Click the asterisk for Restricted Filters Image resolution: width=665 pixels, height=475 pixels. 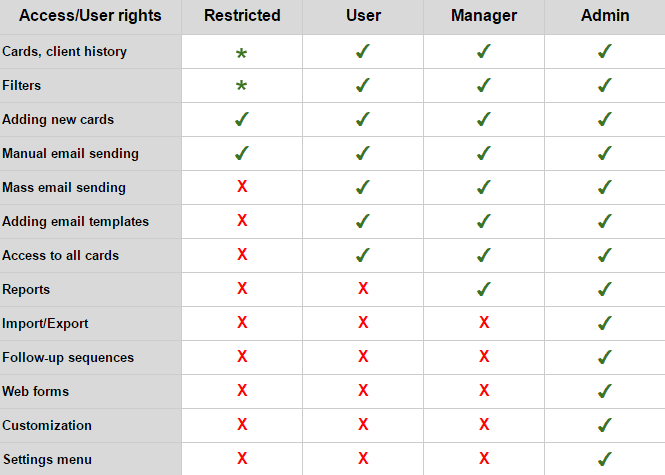pyautogui.click(x=241, y=86)
